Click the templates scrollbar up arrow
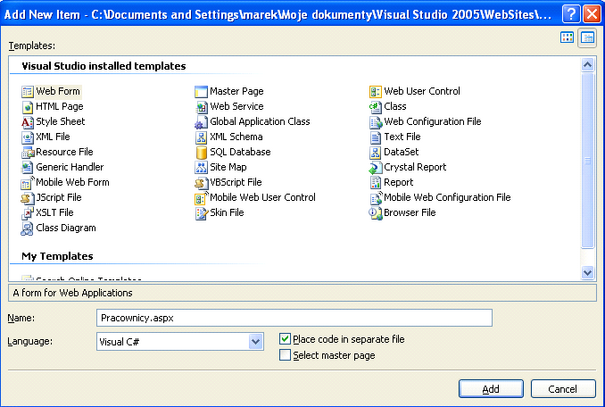The width and height of the screenshot is (605, 407). [x=587, y=64]
